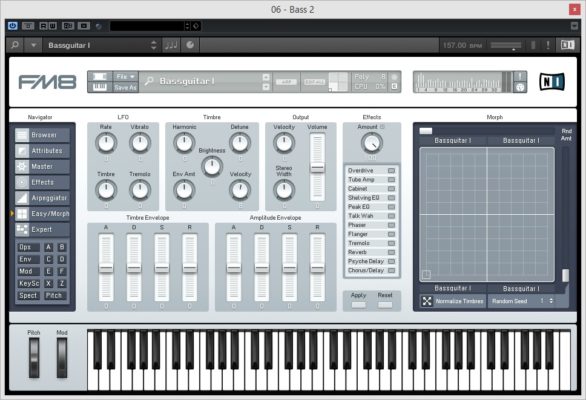
Task: Click the Effects Amount knob
Action: [x=372, y=143]
